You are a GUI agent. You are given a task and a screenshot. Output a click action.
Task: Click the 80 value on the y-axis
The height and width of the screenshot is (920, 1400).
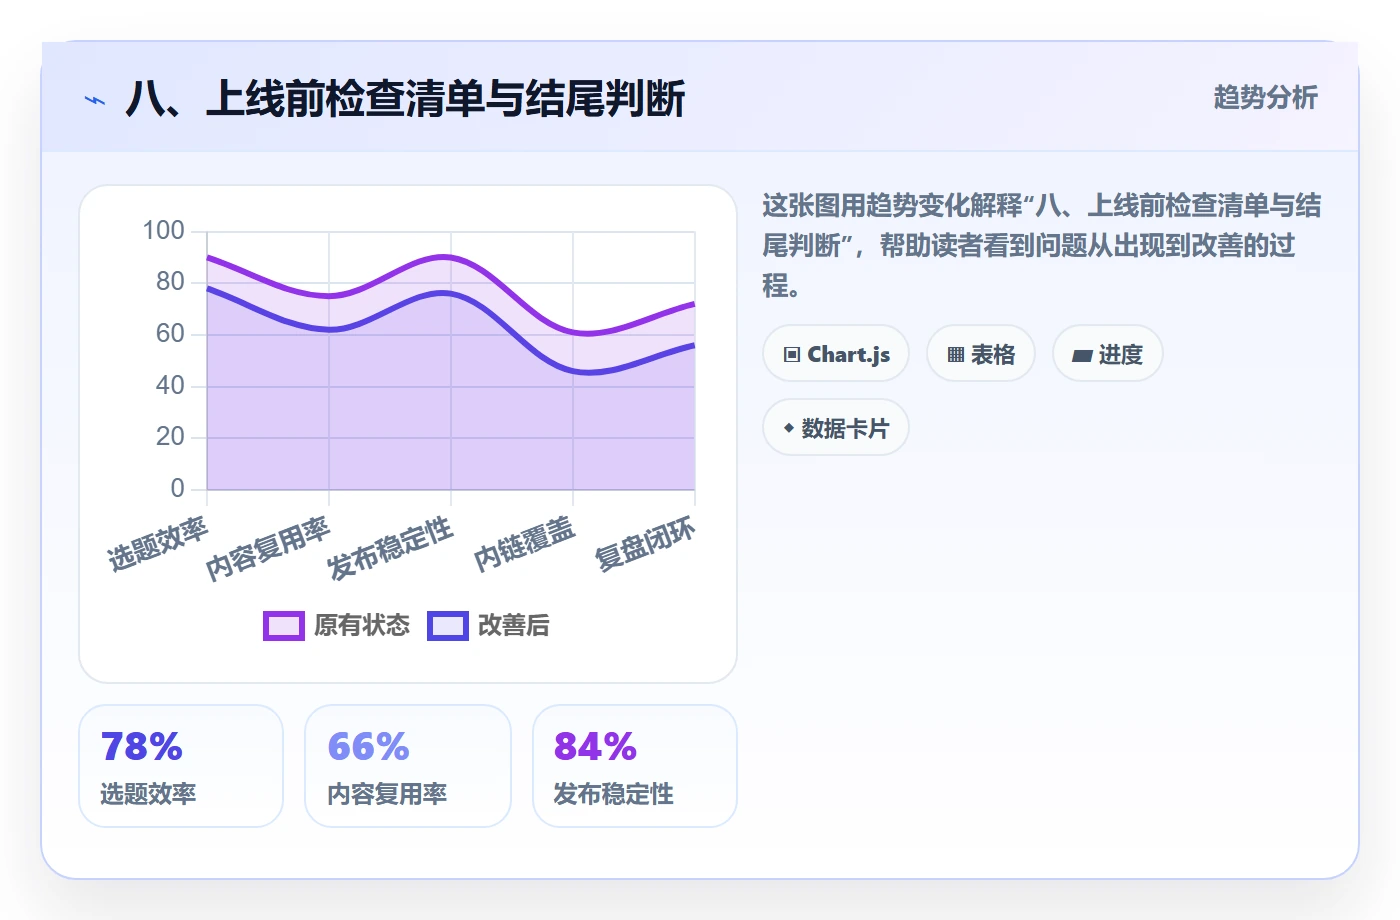pos(171,282)
